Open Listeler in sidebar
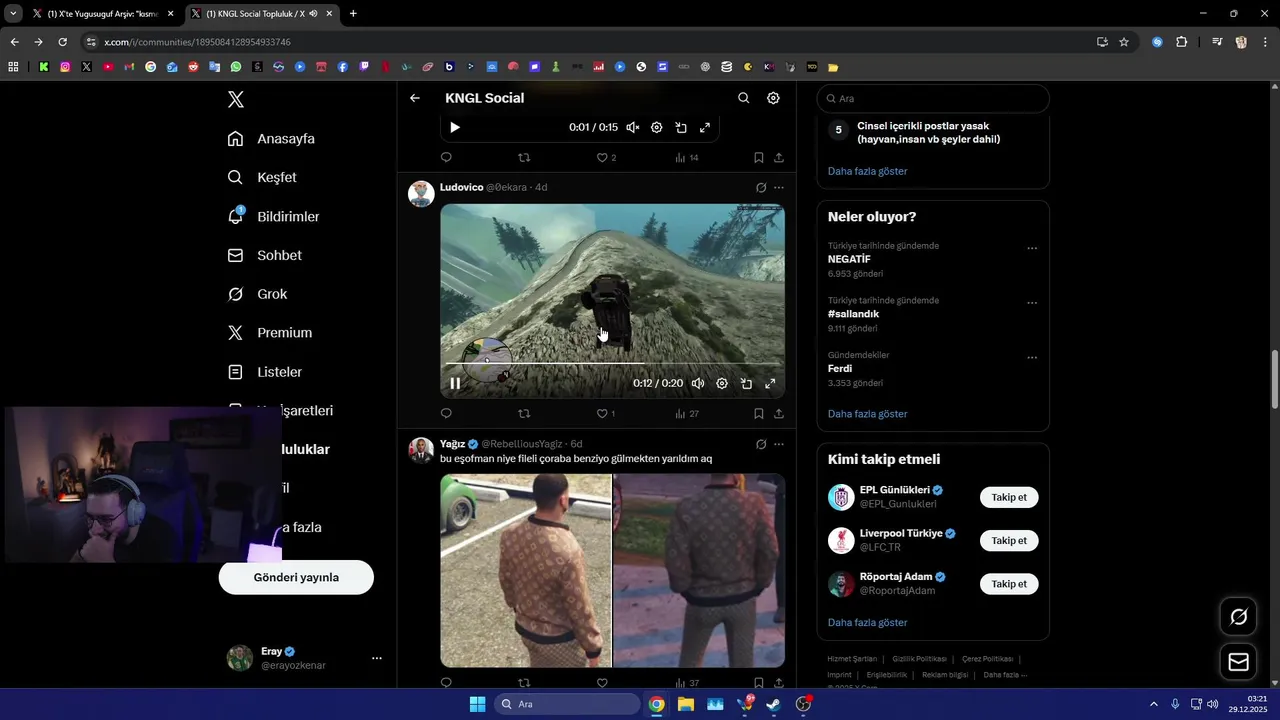The width and height of the screenshot is (1280, 720). coord(265,372)
